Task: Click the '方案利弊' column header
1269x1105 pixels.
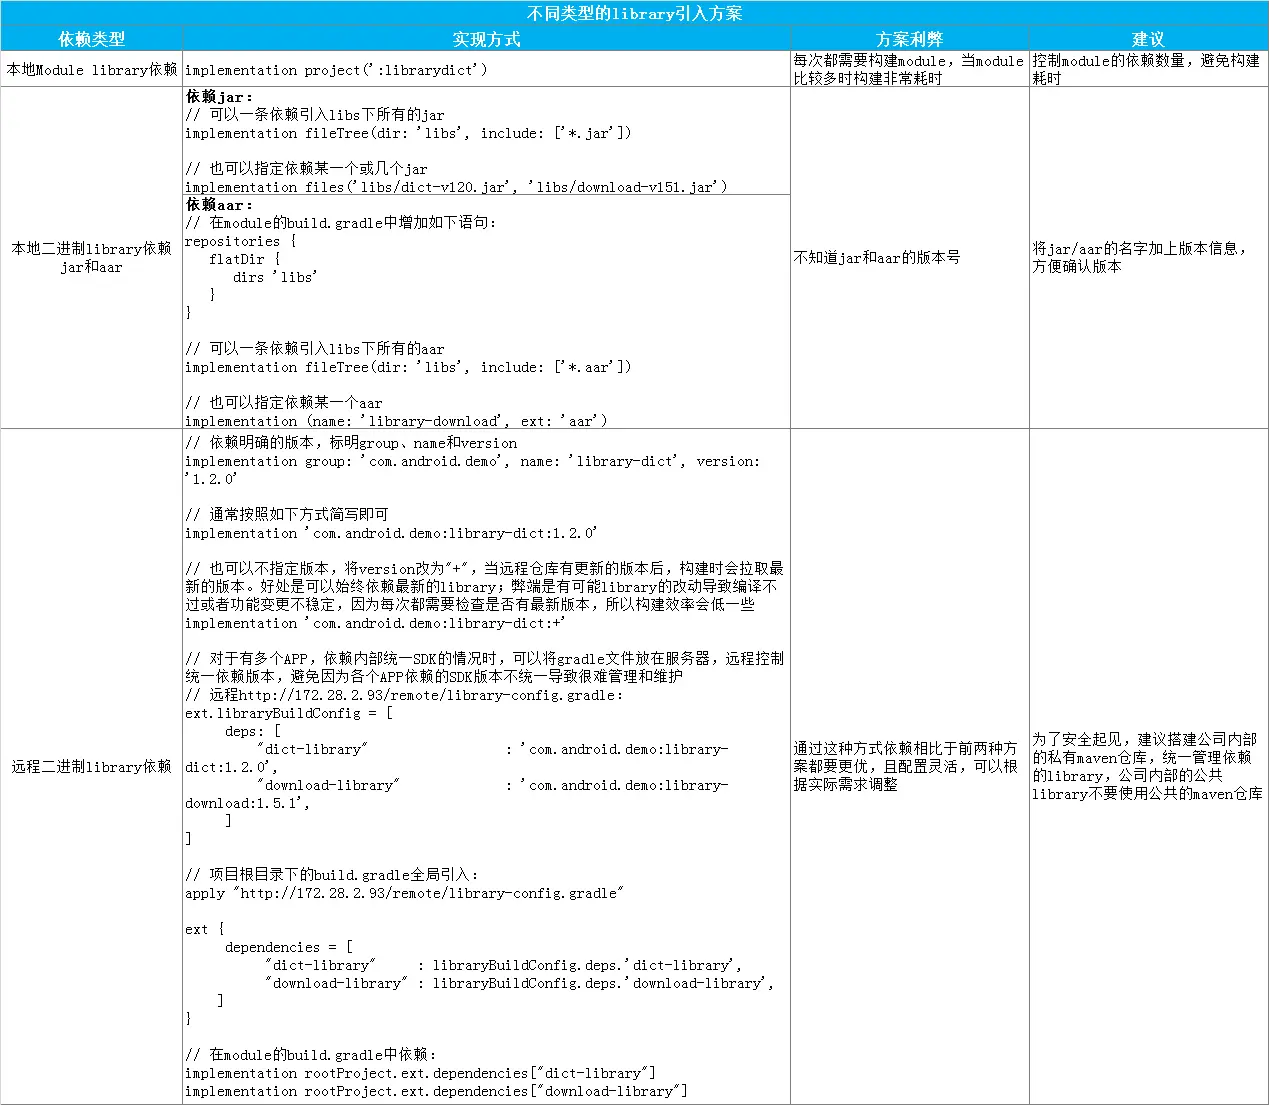Action: pos(909,39)
